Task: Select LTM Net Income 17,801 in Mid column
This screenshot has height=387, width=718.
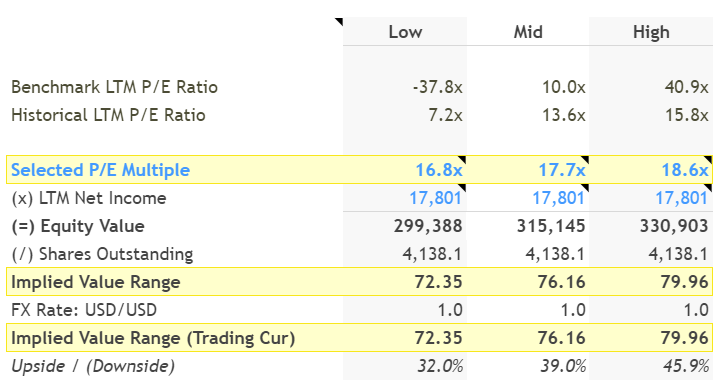Action: pyautogui.click(x=558, y=198)
